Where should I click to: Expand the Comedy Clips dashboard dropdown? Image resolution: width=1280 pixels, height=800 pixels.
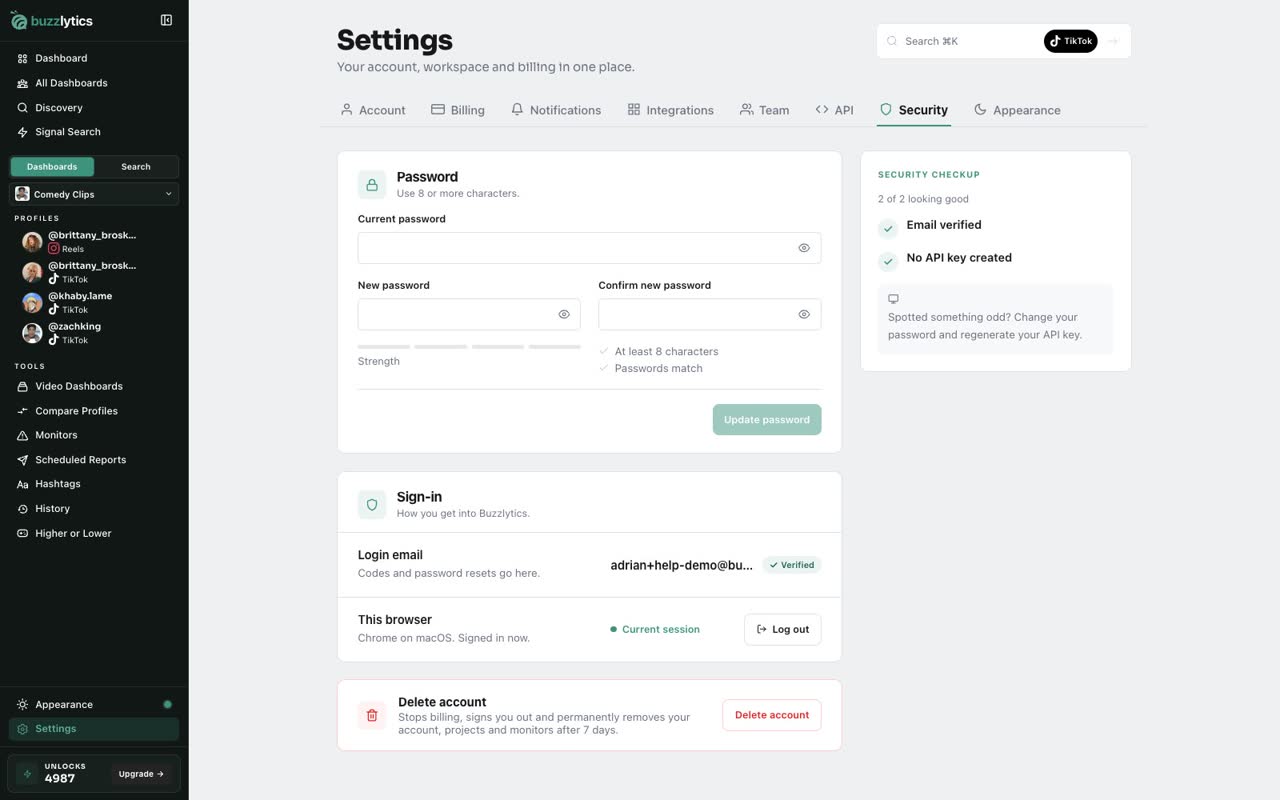point(94,194)
